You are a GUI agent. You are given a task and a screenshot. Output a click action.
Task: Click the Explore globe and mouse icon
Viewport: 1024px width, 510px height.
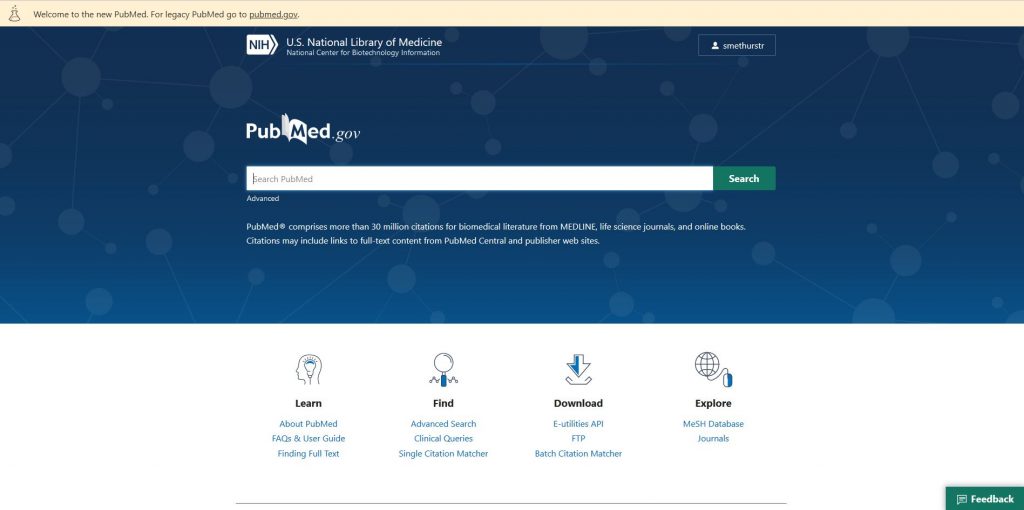713,369
